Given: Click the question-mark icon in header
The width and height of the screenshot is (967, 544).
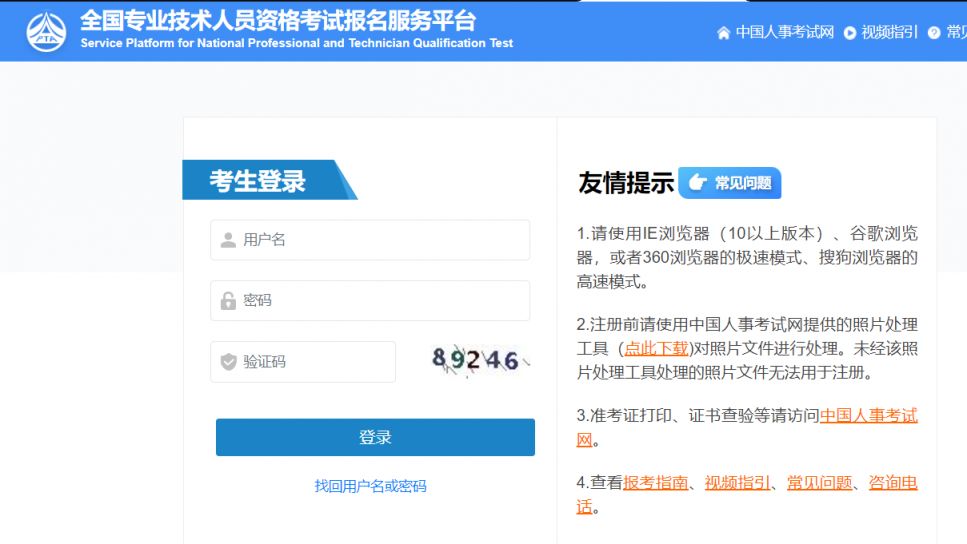Looking at the screenshot, I should point(934,33).
